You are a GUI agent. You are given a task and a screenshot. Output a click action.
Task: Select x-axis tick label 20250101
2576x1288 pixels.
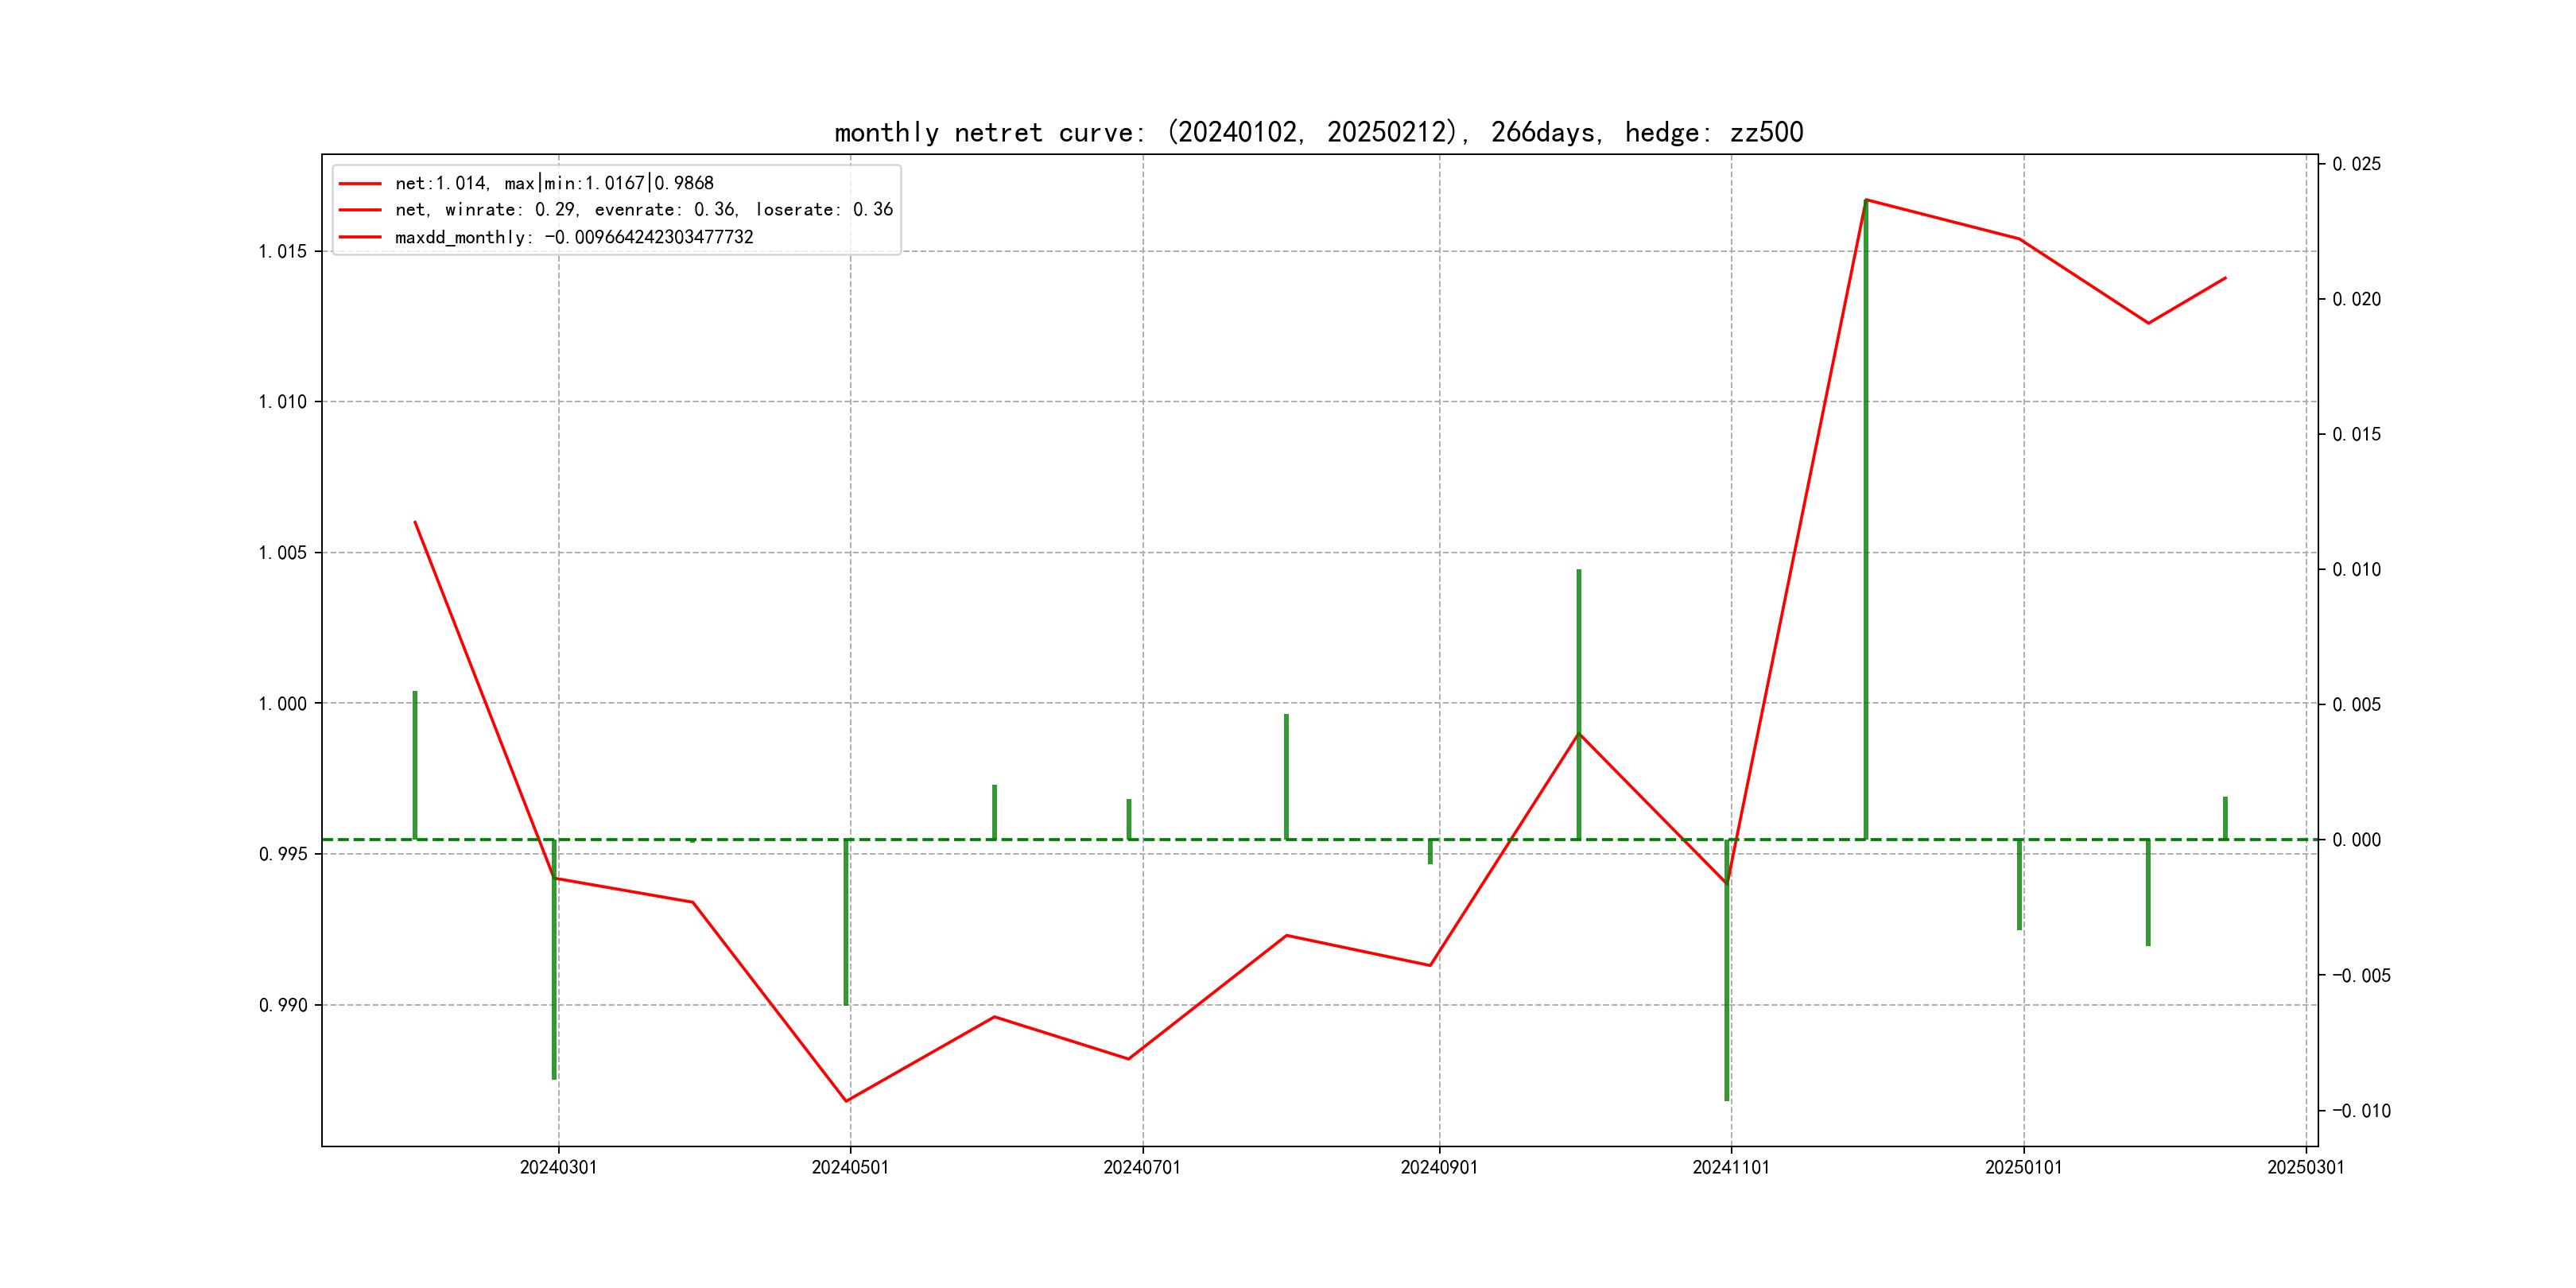(x=2023, y=1168)
